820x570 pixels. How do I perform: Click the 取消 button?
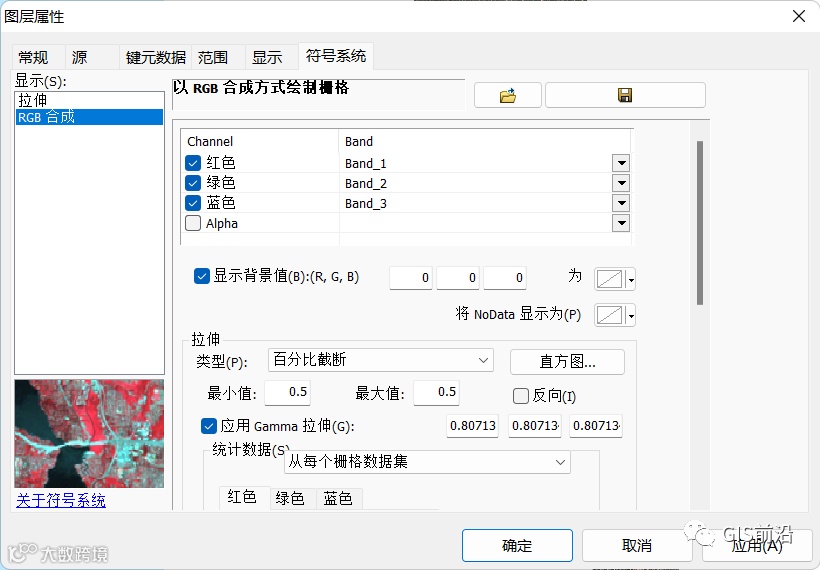[637, 545]
